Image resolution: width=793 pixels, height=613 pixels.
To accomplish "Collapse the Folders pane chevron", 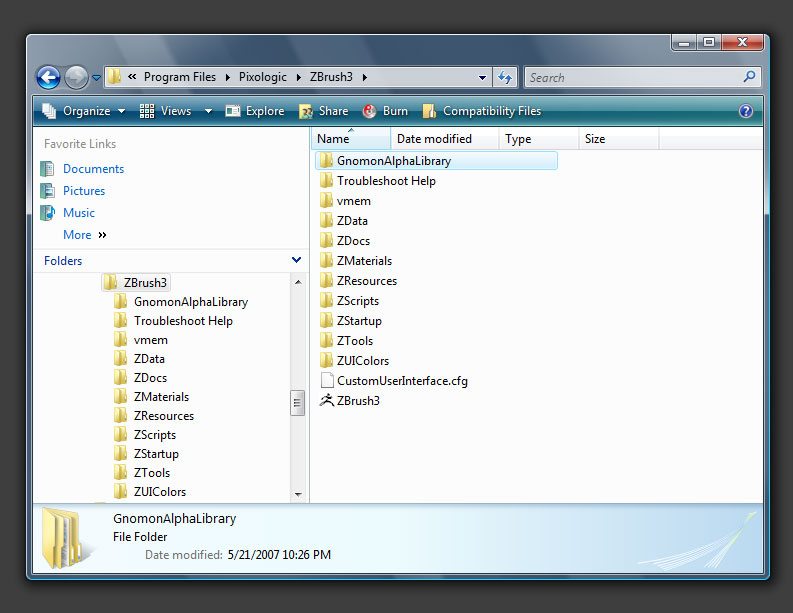I will [296, 260].
